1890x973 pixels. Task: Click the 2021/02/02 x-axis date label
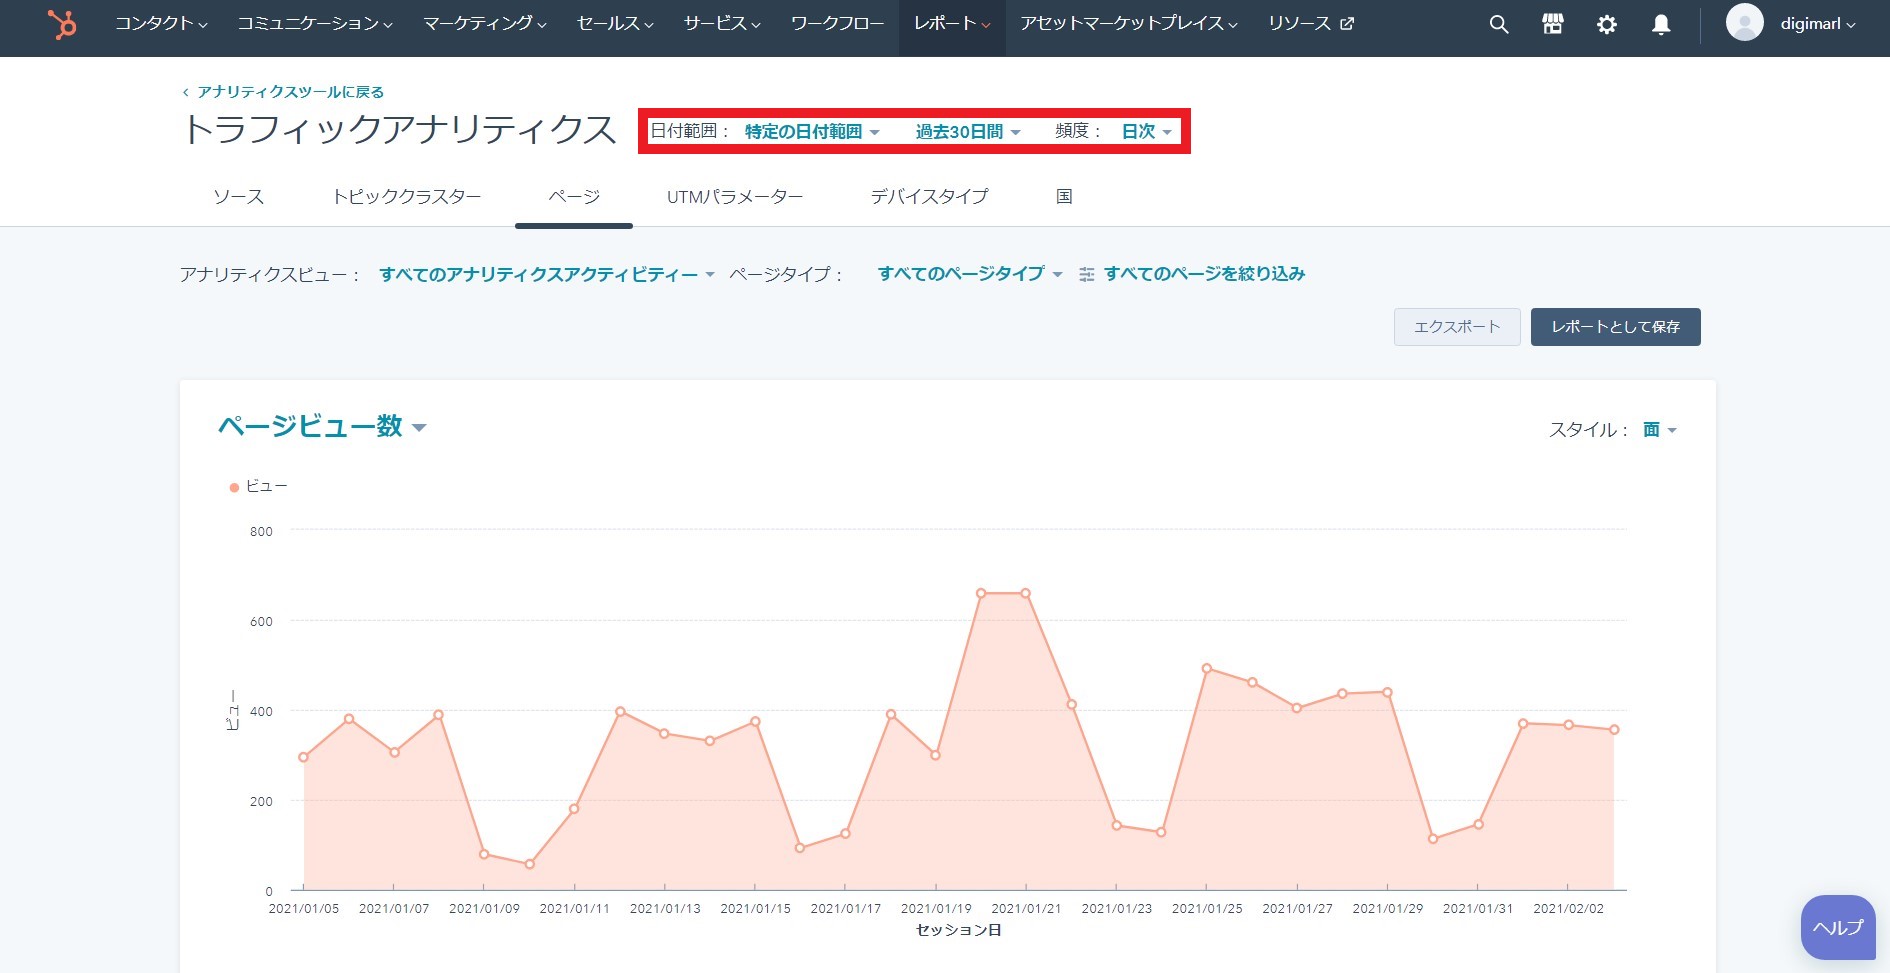[x=1568, y=909]
